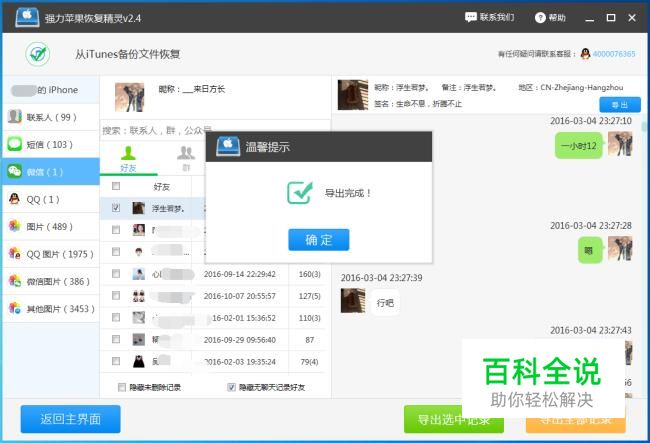The image size is (650, 443).
Task: Click 浮生若梦 avatar in friend list
Action: [x=138, y=208]
